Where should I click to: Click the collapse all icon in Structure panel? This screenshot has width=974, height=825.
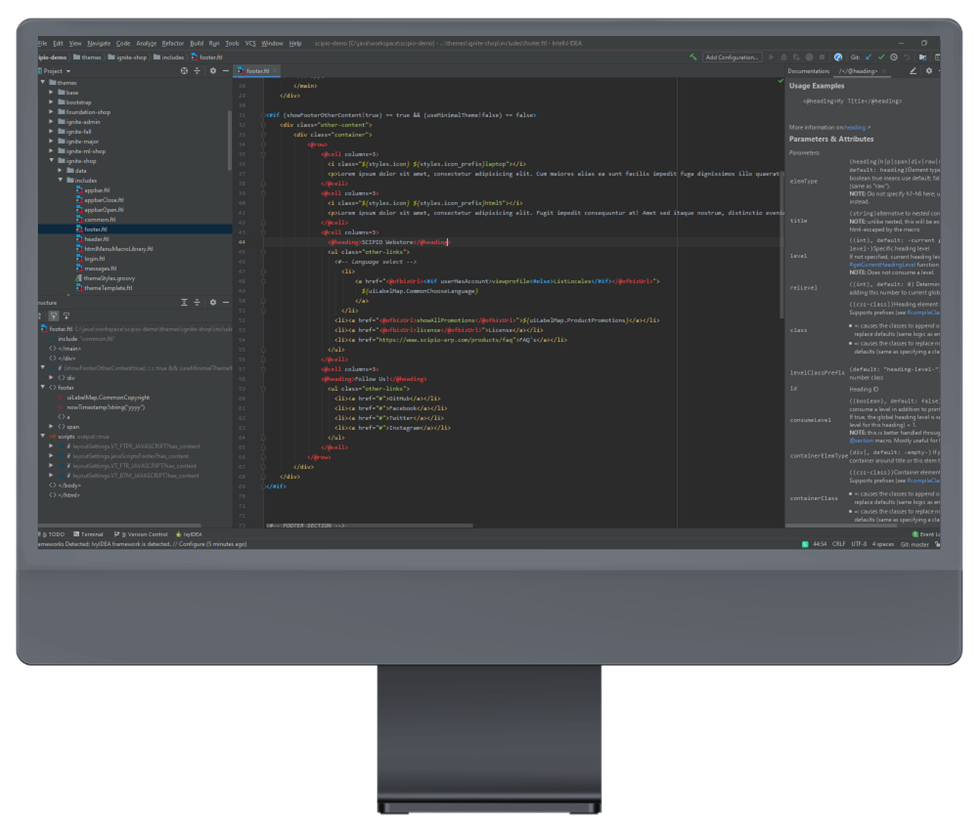tap(197, 303)
